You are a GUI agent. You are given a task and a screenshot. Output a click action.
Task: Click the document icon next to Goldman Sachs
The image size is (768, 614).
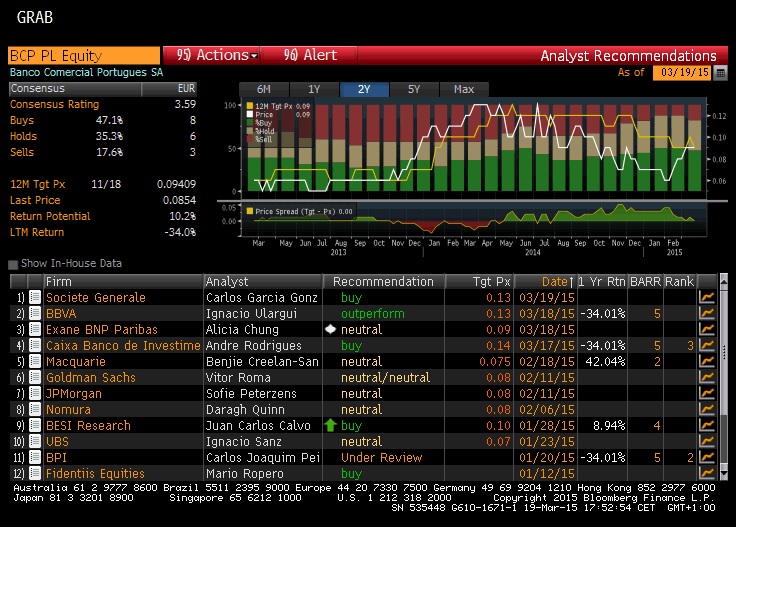(35, 378)
